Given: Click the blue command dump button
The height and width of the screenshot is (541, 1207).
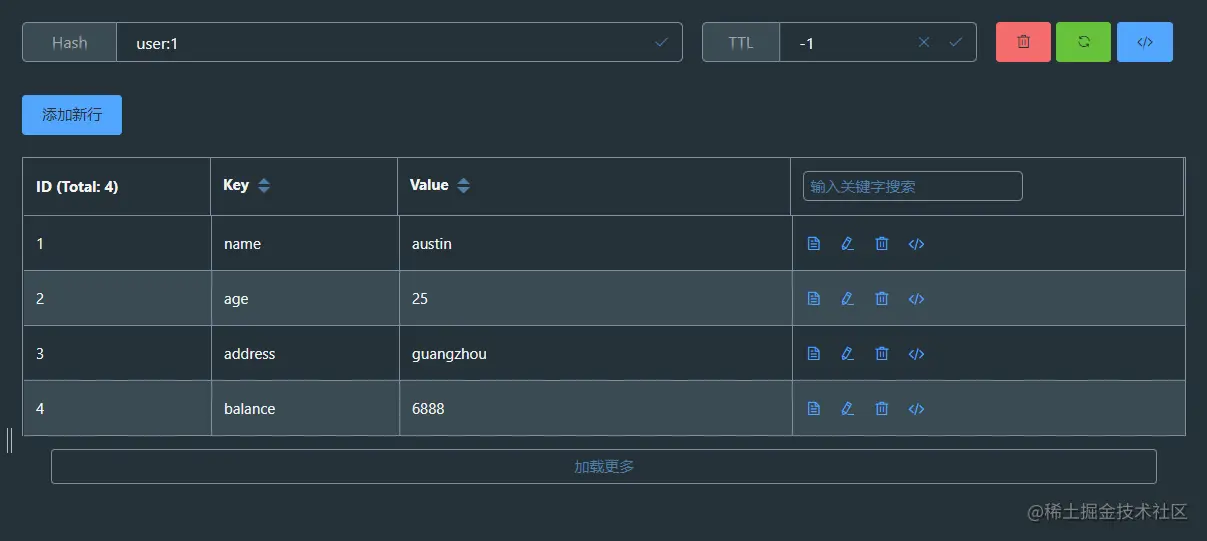Looking at the screenshot, I should point(1145,42).
